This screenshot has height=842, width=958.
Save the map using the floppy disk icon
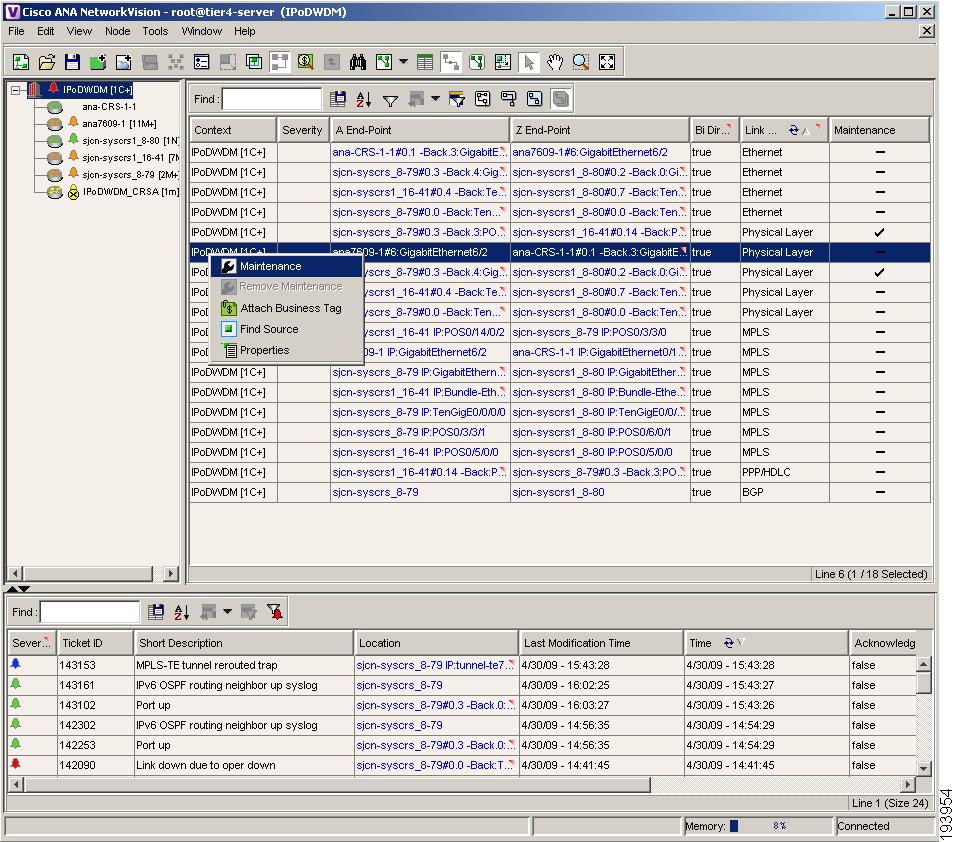[x=72, y=62]
